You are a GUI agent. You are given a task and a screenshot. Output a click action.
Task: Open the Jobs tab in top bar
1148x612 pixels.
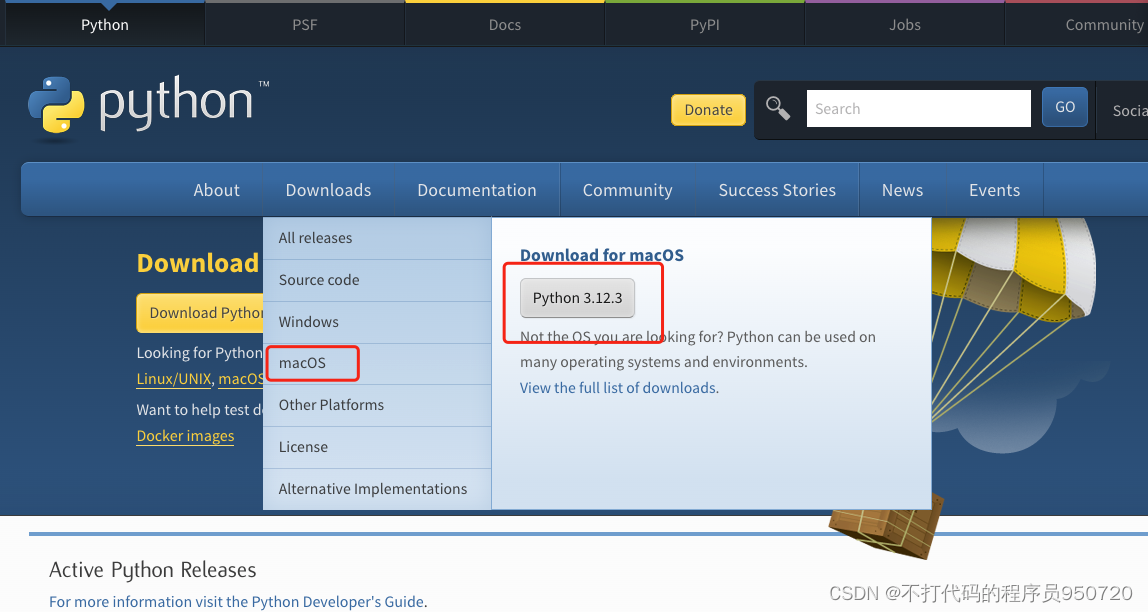[x=905, y=24]
